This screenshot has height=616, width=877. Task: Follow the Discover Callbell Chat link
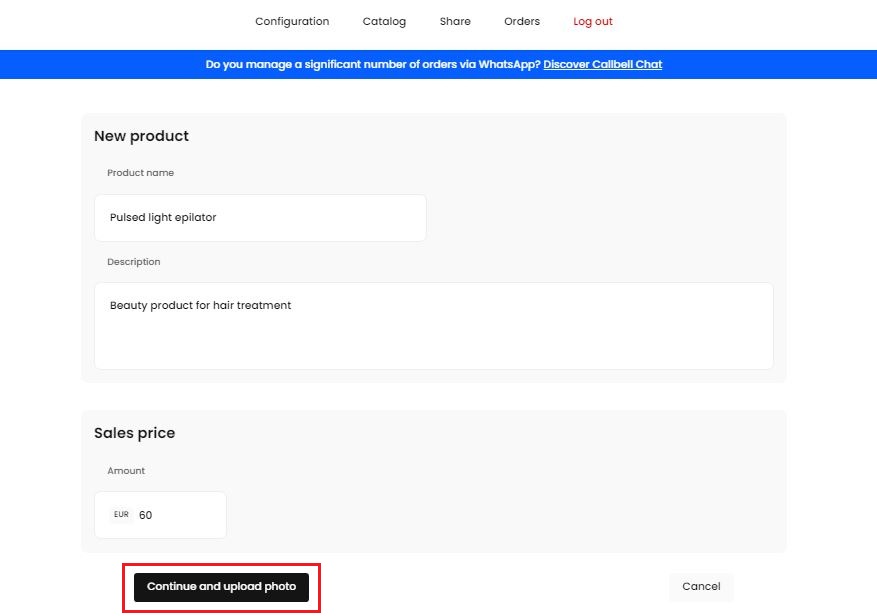pos(603,65)
